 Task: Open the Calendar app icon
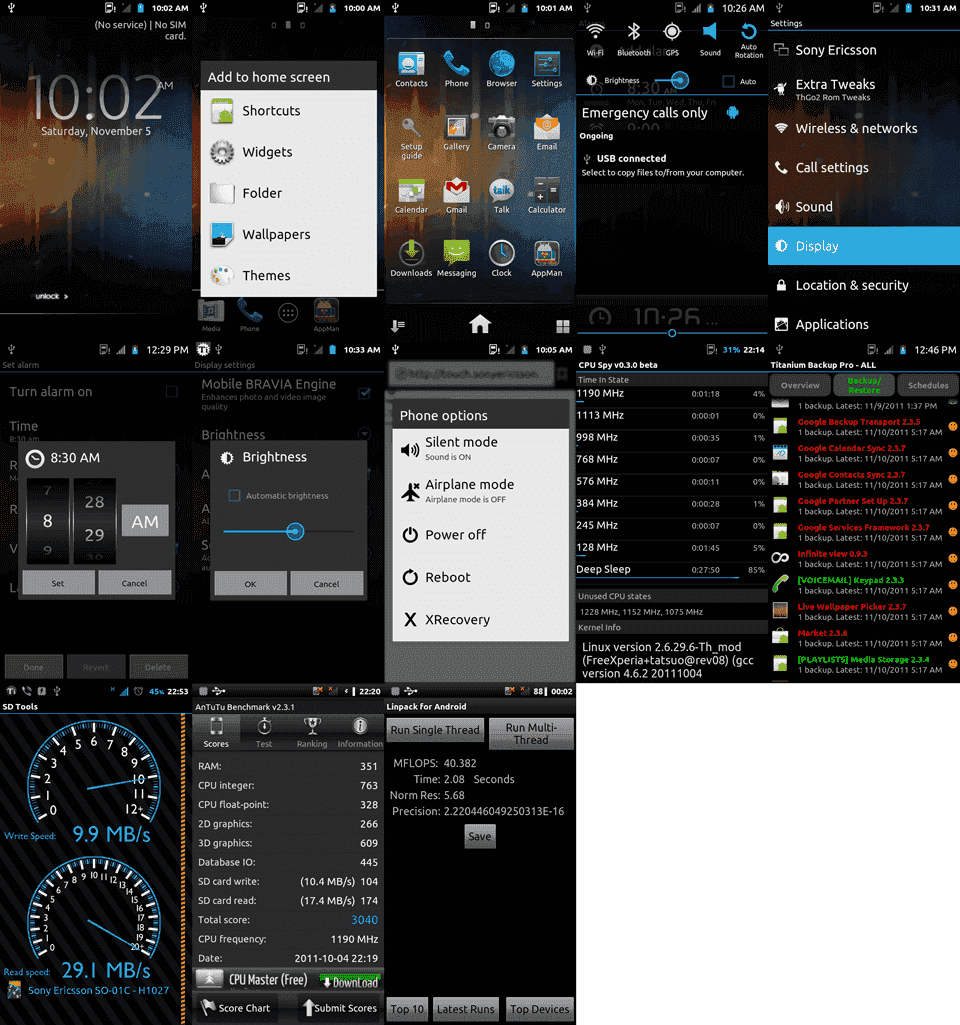pyautogui.click(x=411, y=196)
